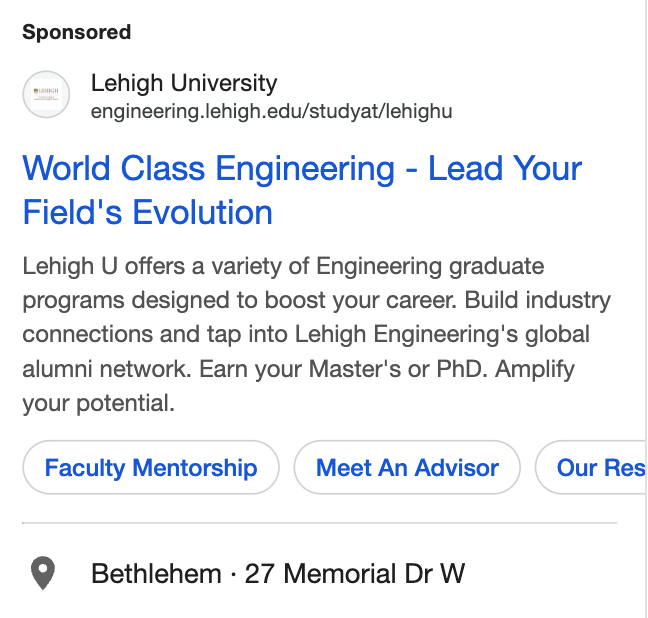Click the map location pin icon

42,574
